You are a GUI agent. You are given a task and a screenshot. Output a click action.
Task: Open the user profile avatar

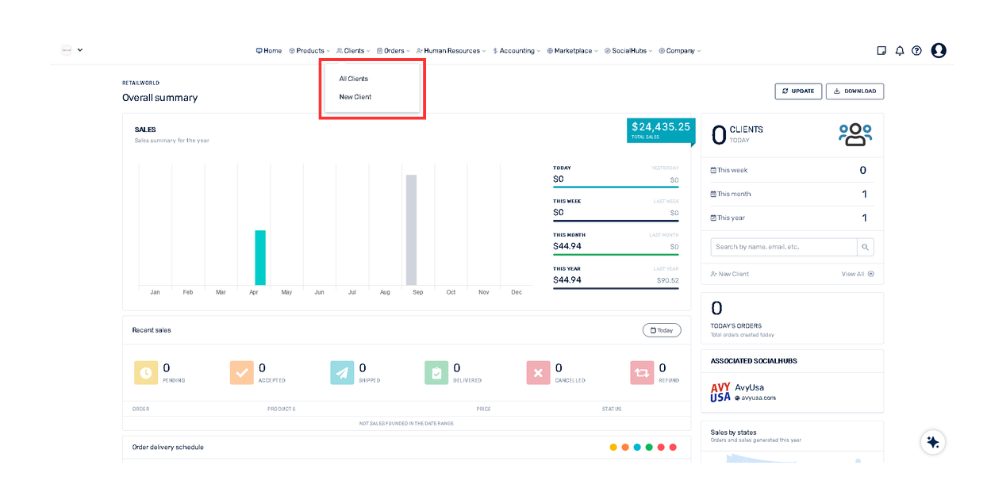tap(938, 50)
